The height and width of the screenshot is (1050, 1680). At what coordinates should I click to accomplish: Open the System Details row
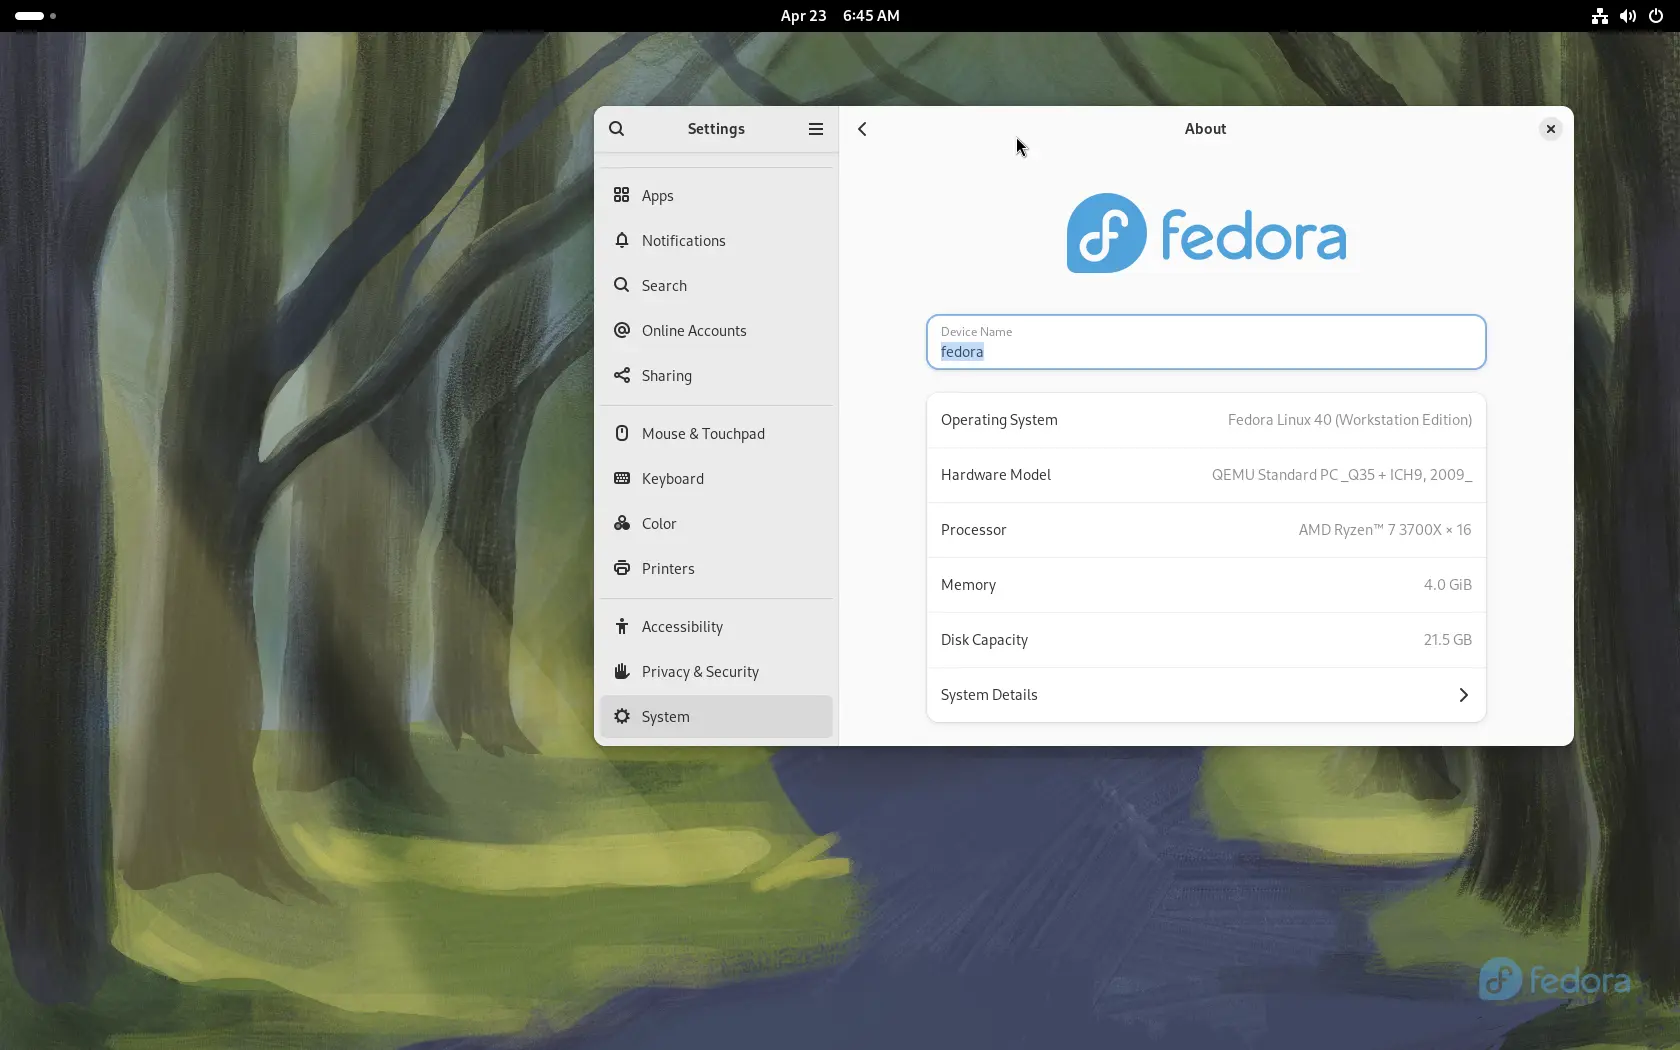pos(1206,695)
